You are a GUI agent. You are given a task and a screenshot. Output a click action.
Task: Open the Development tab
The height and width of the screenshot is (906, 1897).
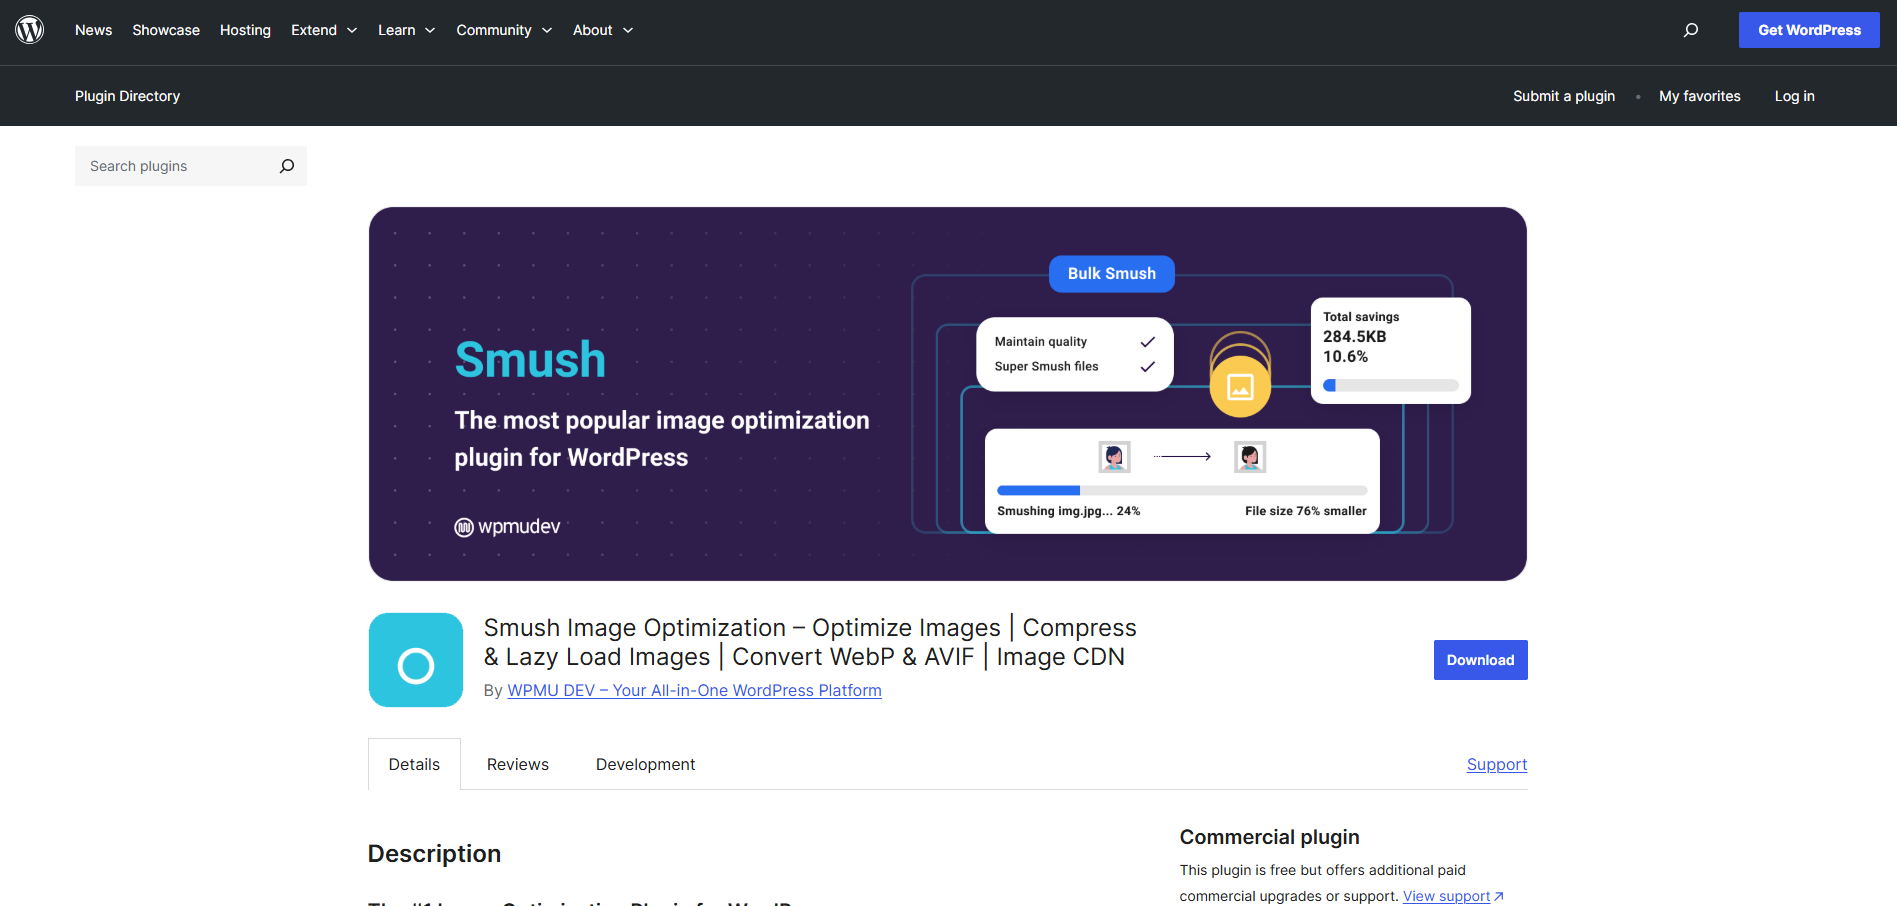click(645, 763)
